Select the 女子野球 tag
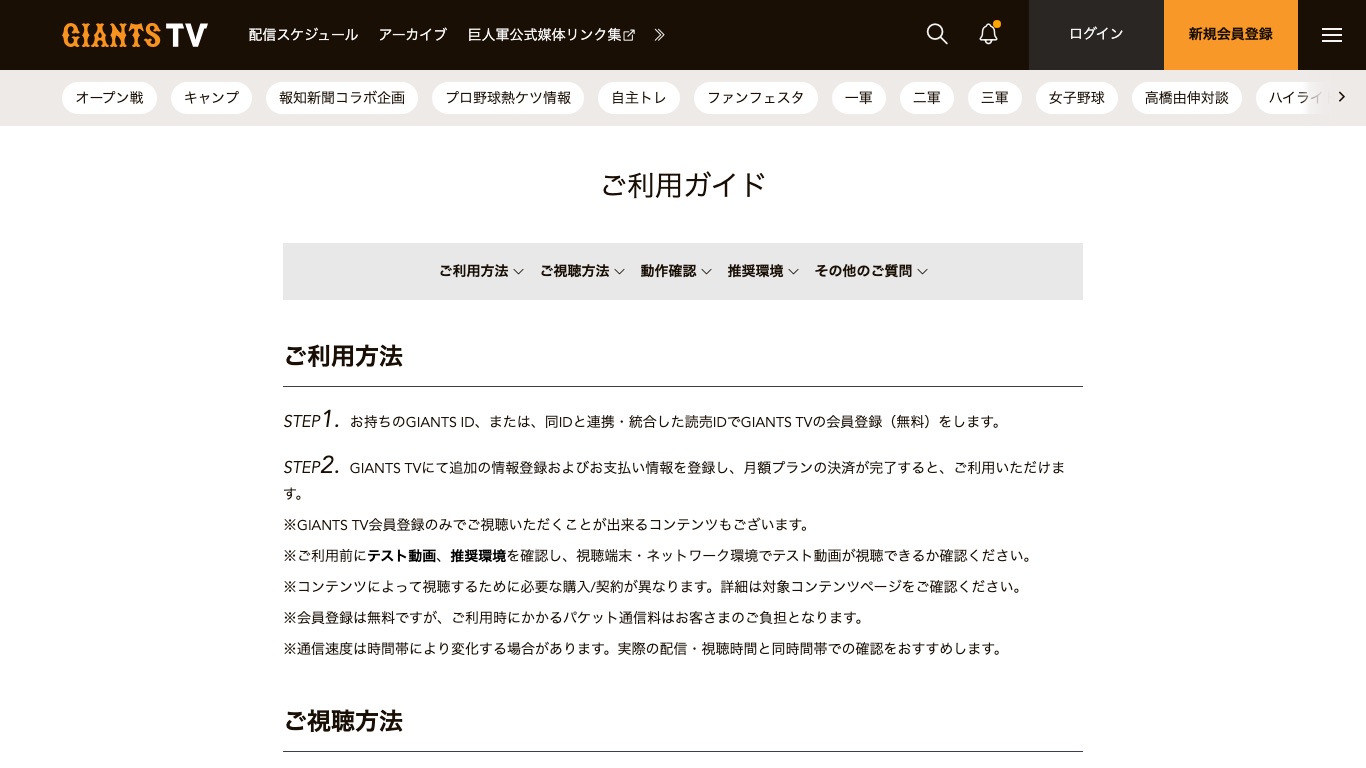 [1077, 98]
